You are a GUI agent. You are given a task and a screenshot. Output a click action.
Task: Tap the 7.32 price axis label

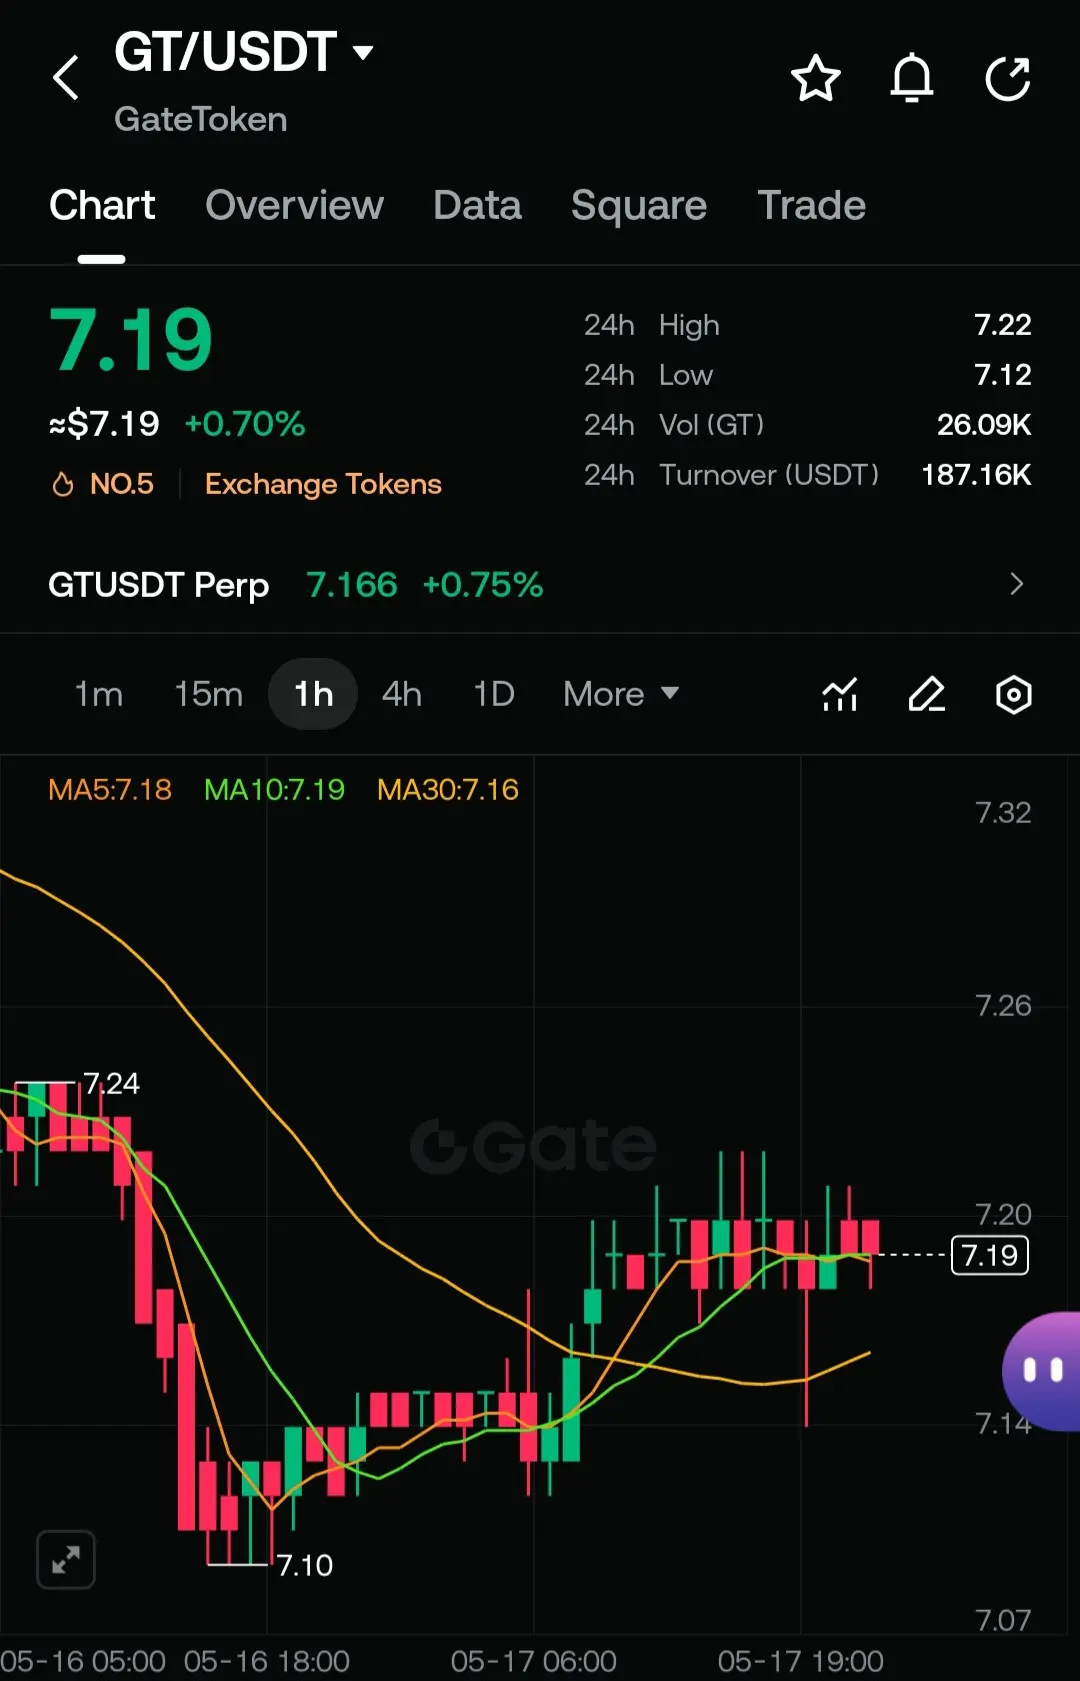(1003, 812)
